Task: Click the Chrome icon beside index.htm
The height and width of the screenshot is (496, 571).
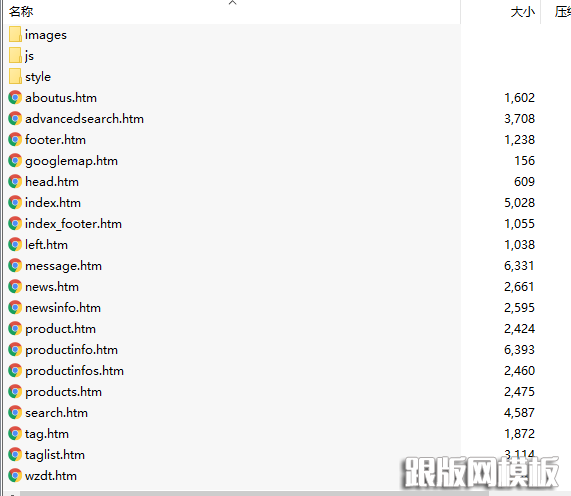Action: 15,202
